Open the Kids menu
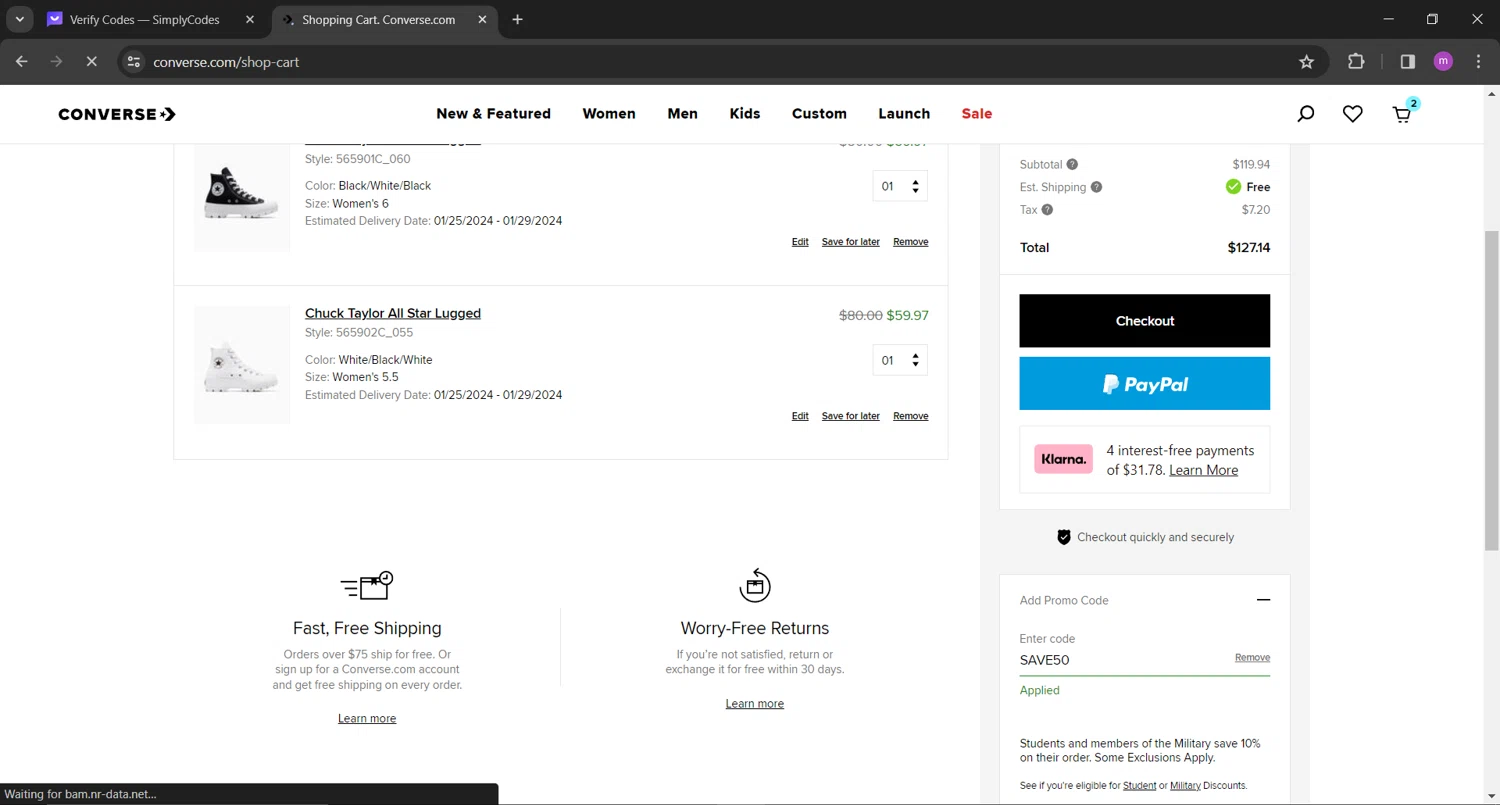 click(x=745, y=114)
